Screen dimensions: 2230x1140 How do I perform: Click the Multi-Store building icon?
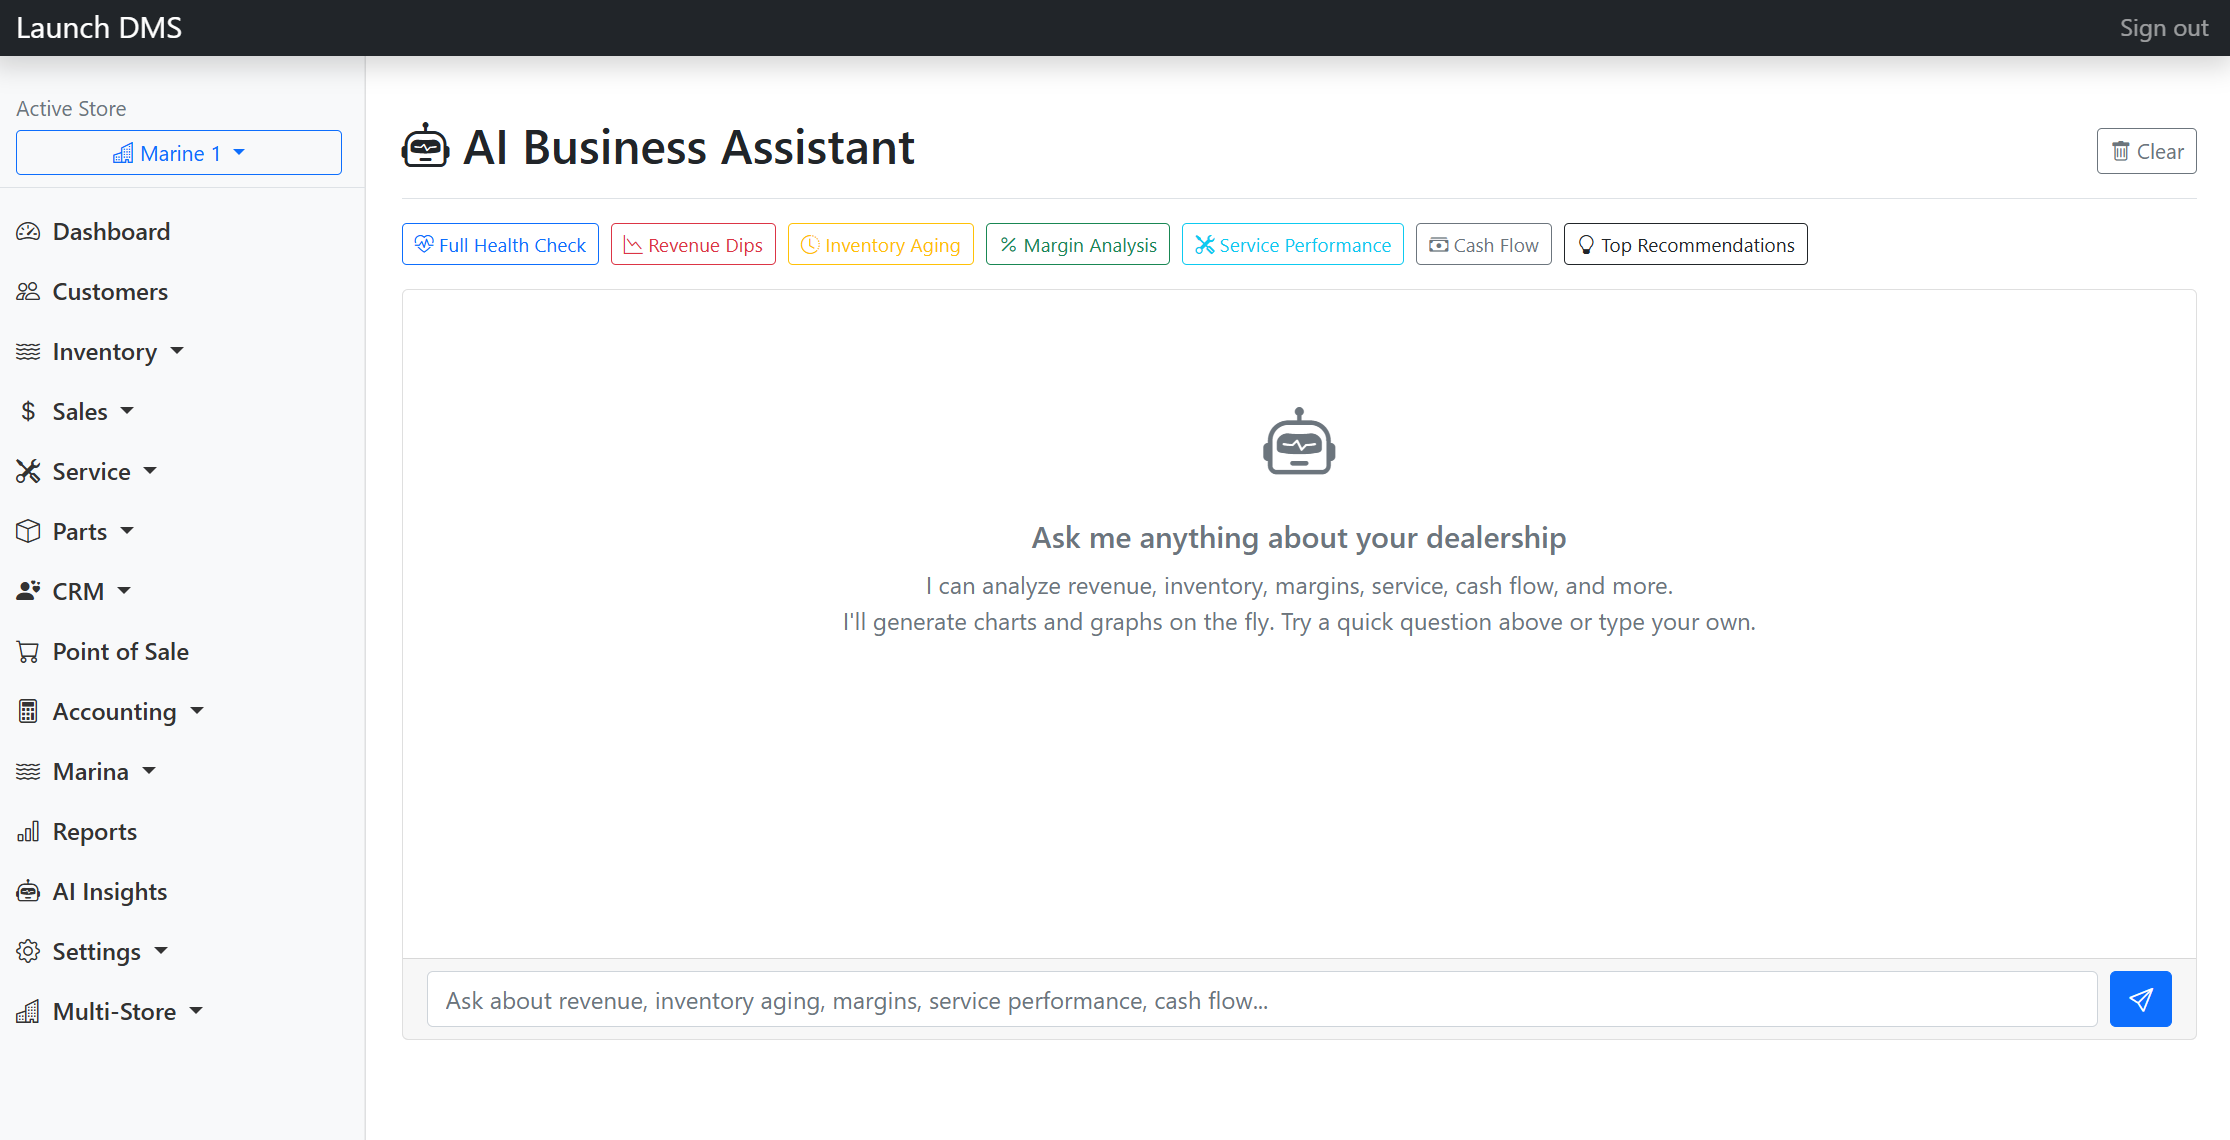tap(28, 1012)
